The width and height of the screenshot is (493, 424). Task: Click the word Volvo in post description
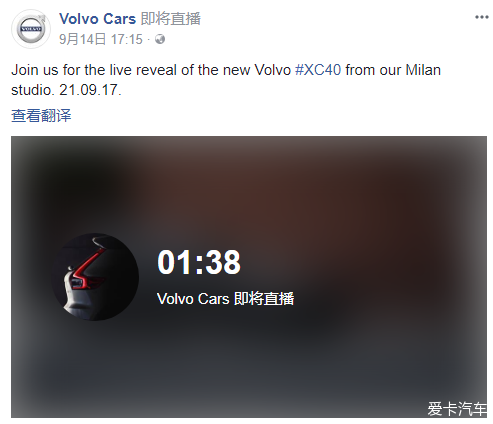[x=273, y=70]
